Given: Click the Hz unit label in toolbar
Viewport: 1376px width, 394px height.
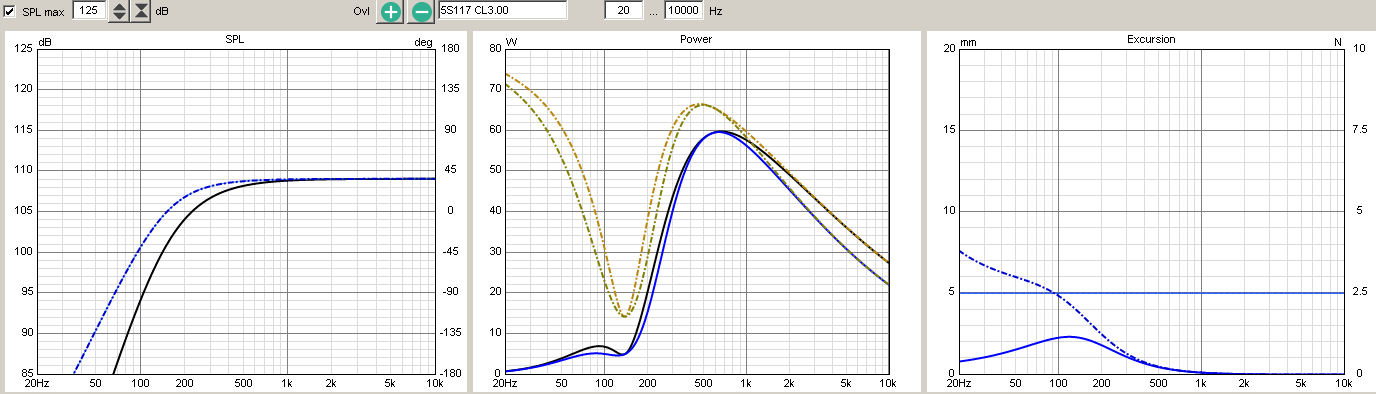Looking at the screenshot, I should point(716,12).
